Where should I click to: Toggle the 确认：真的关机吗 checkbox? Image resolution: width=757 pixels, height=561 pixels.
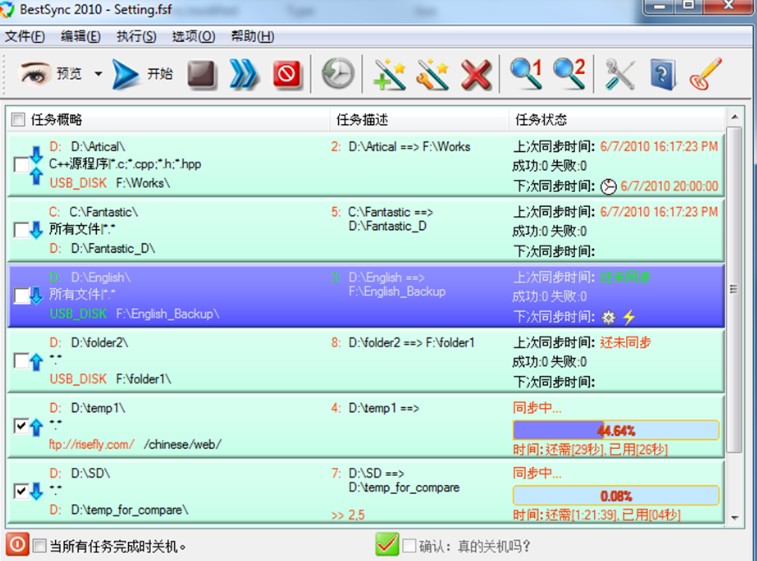(409, 546)
